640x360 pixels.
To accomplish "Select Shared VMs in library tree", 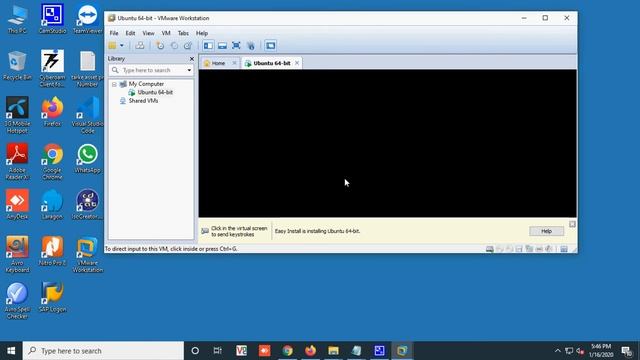I will click(x=143, y=101).
